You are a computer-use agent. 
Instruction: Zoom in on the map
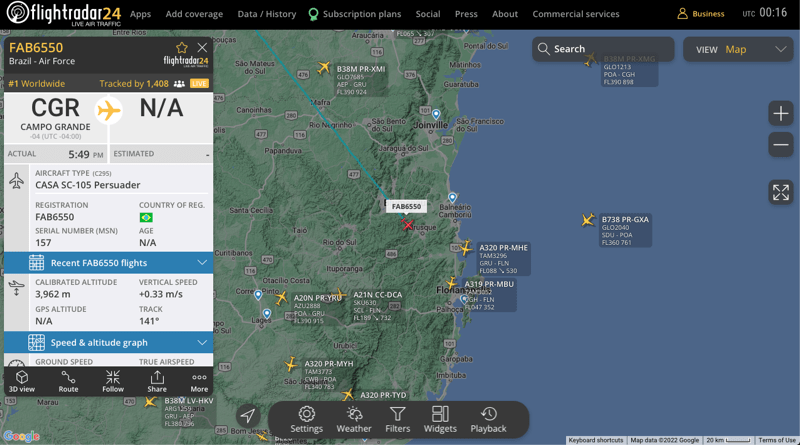tap(781, 113)
